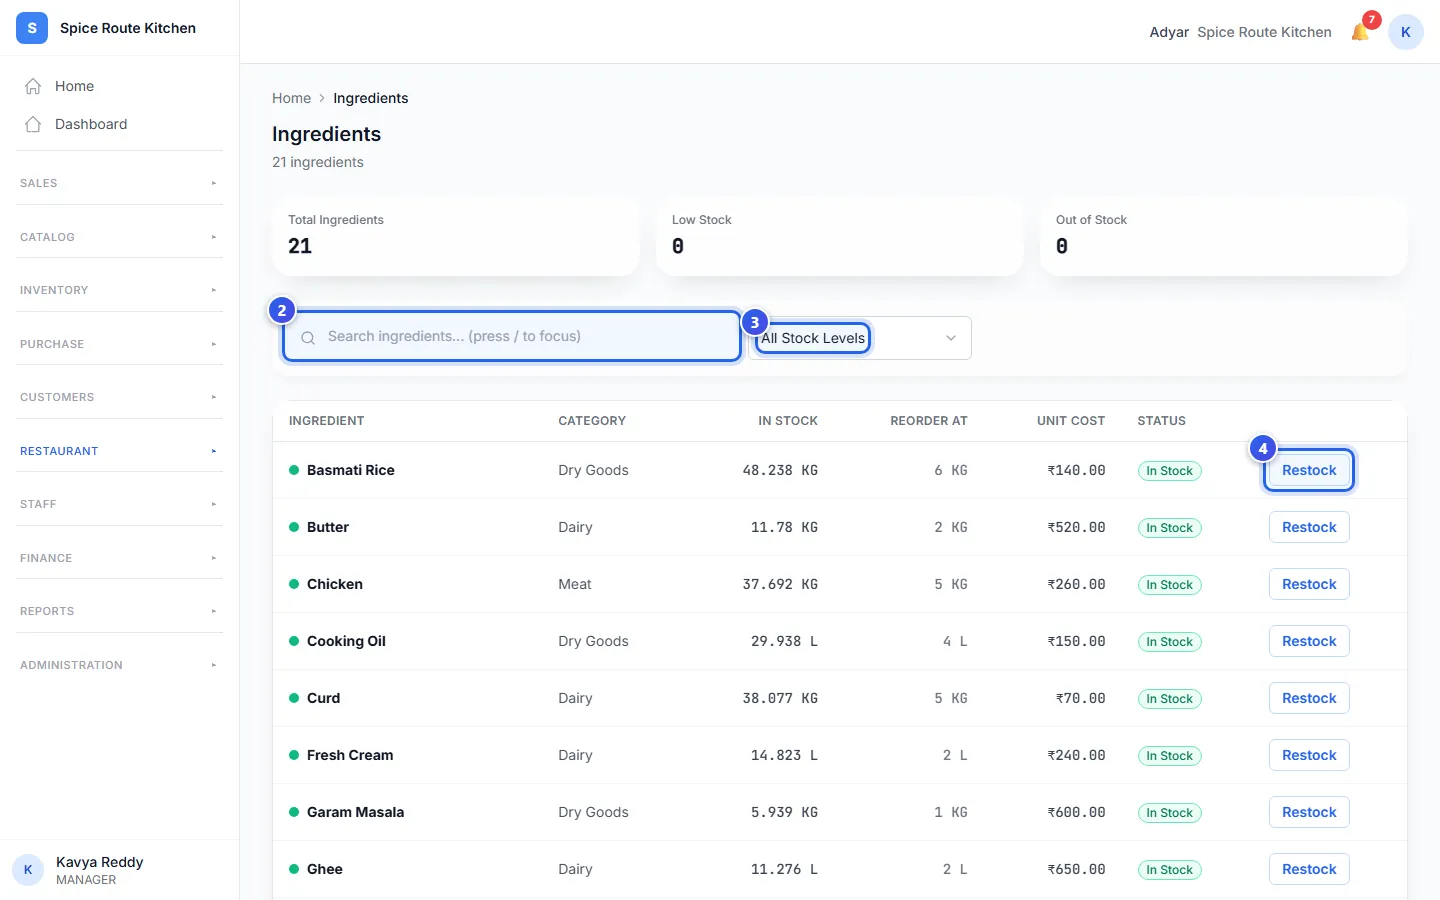Viewport: 1440px width, 900px height.
Task: Collapse the Restaurant section
Action: (x=119, y=451)
